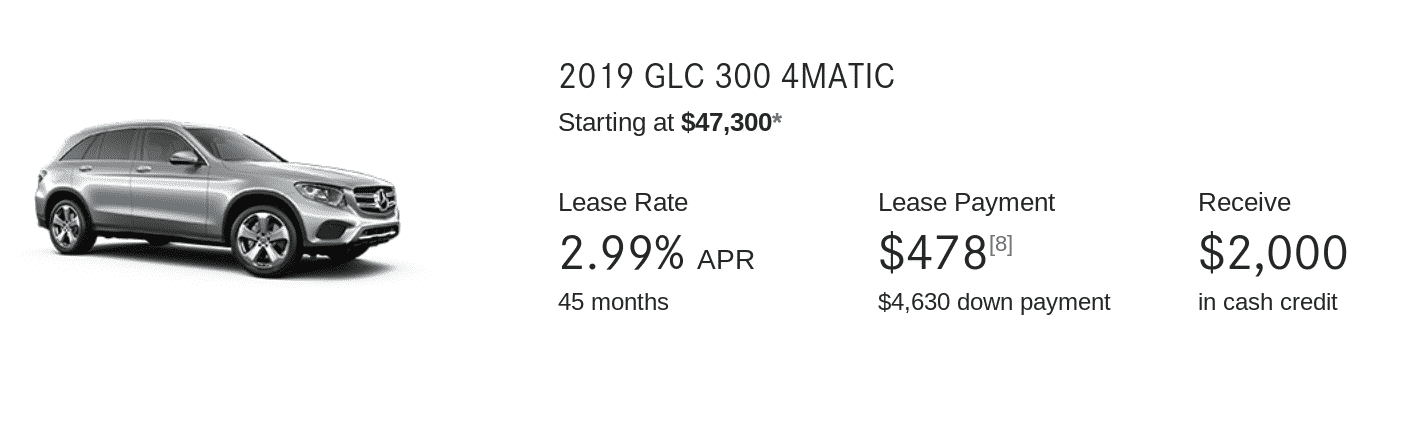Click the front wheel of the SUV
Screen dimensions: 1410x422
point(263,240)
